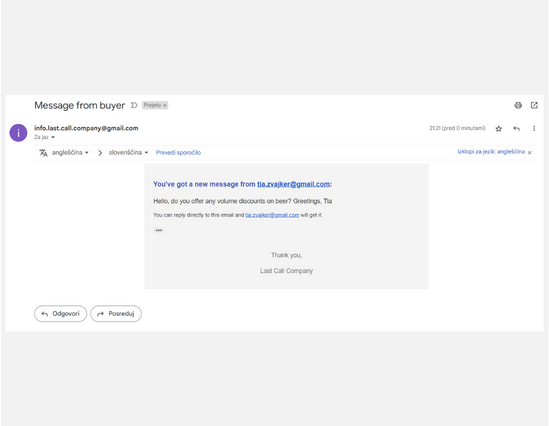Click the arrow between translation languages

coord(100,153)
